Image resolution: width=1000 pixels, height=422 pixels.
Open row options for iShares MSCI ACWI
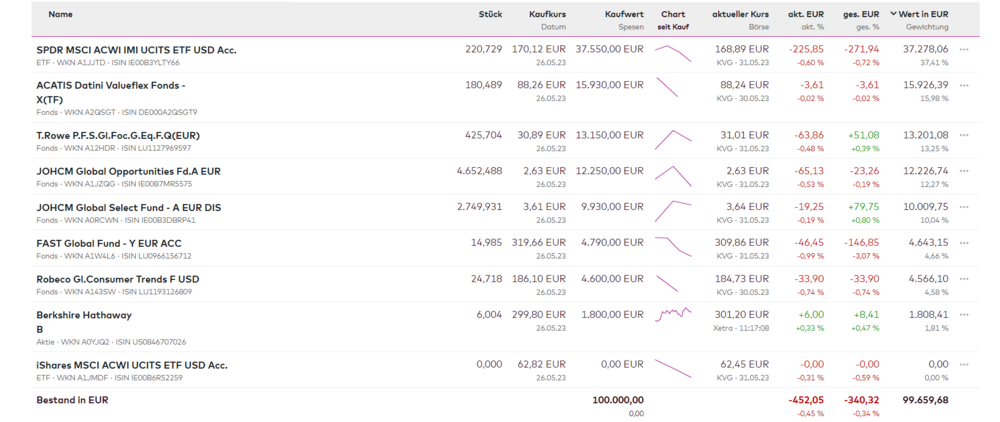coord(964,365)
